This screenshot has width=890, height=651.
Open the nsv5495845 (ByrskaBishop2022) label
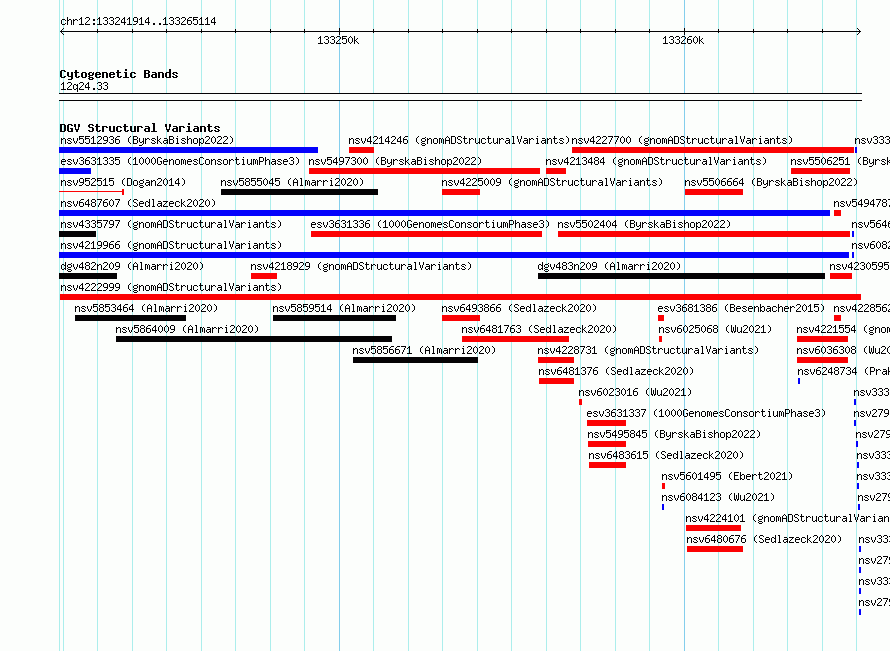(674, 434)
